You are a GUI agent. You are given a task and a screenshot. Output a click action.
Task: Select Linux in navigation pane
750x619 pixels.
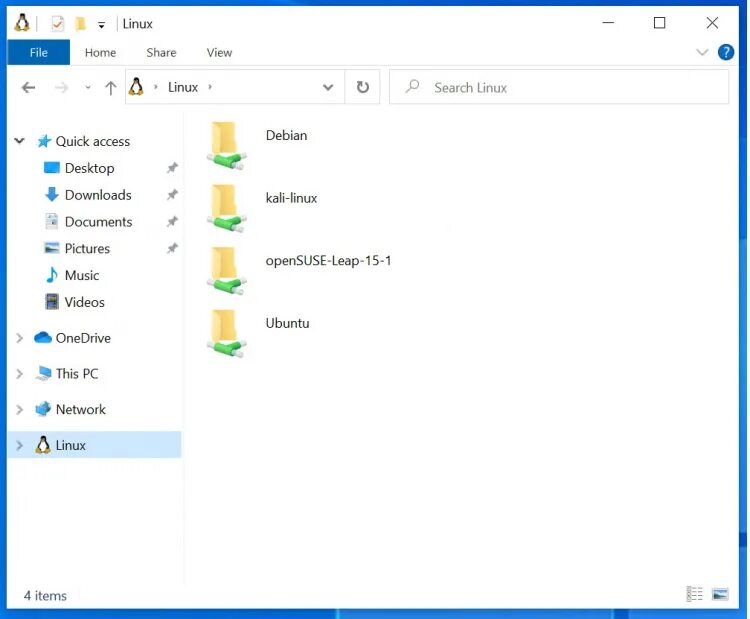(70, 445)
